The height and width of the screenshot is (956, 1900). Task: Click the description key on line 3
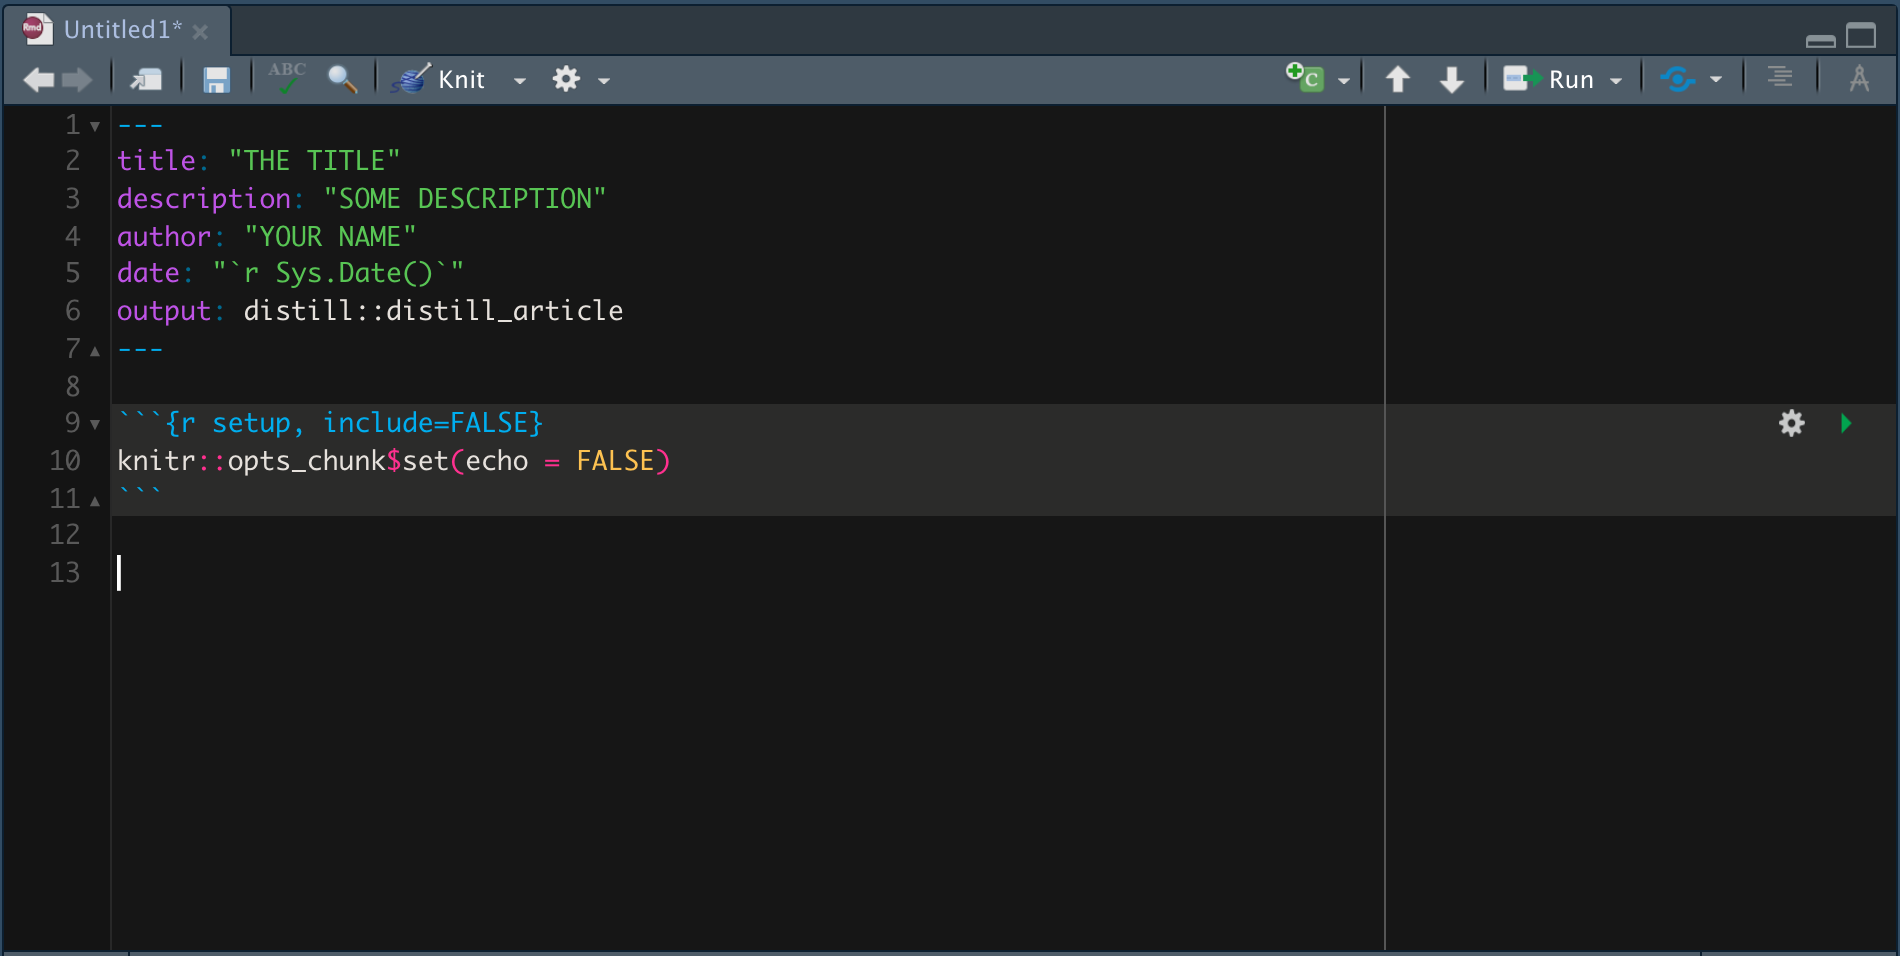pyautogui.click(x=204, y=199)
